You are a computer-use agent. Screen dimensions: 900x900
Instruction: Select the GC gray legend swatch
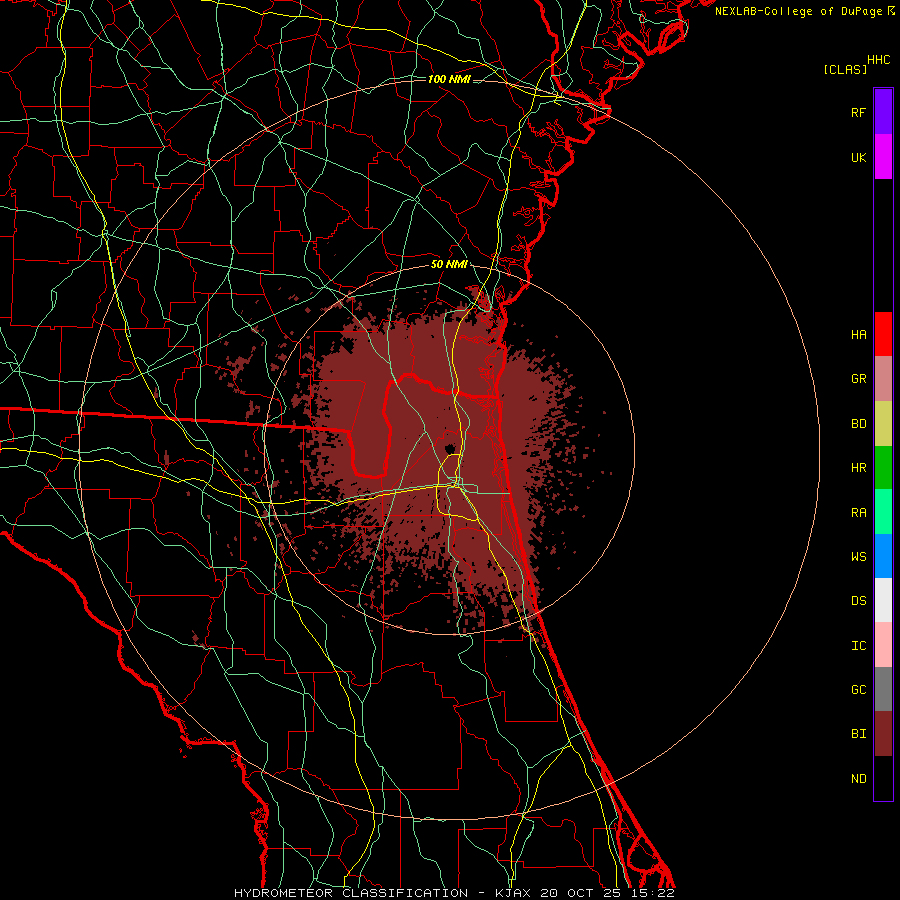click(883, 689)
